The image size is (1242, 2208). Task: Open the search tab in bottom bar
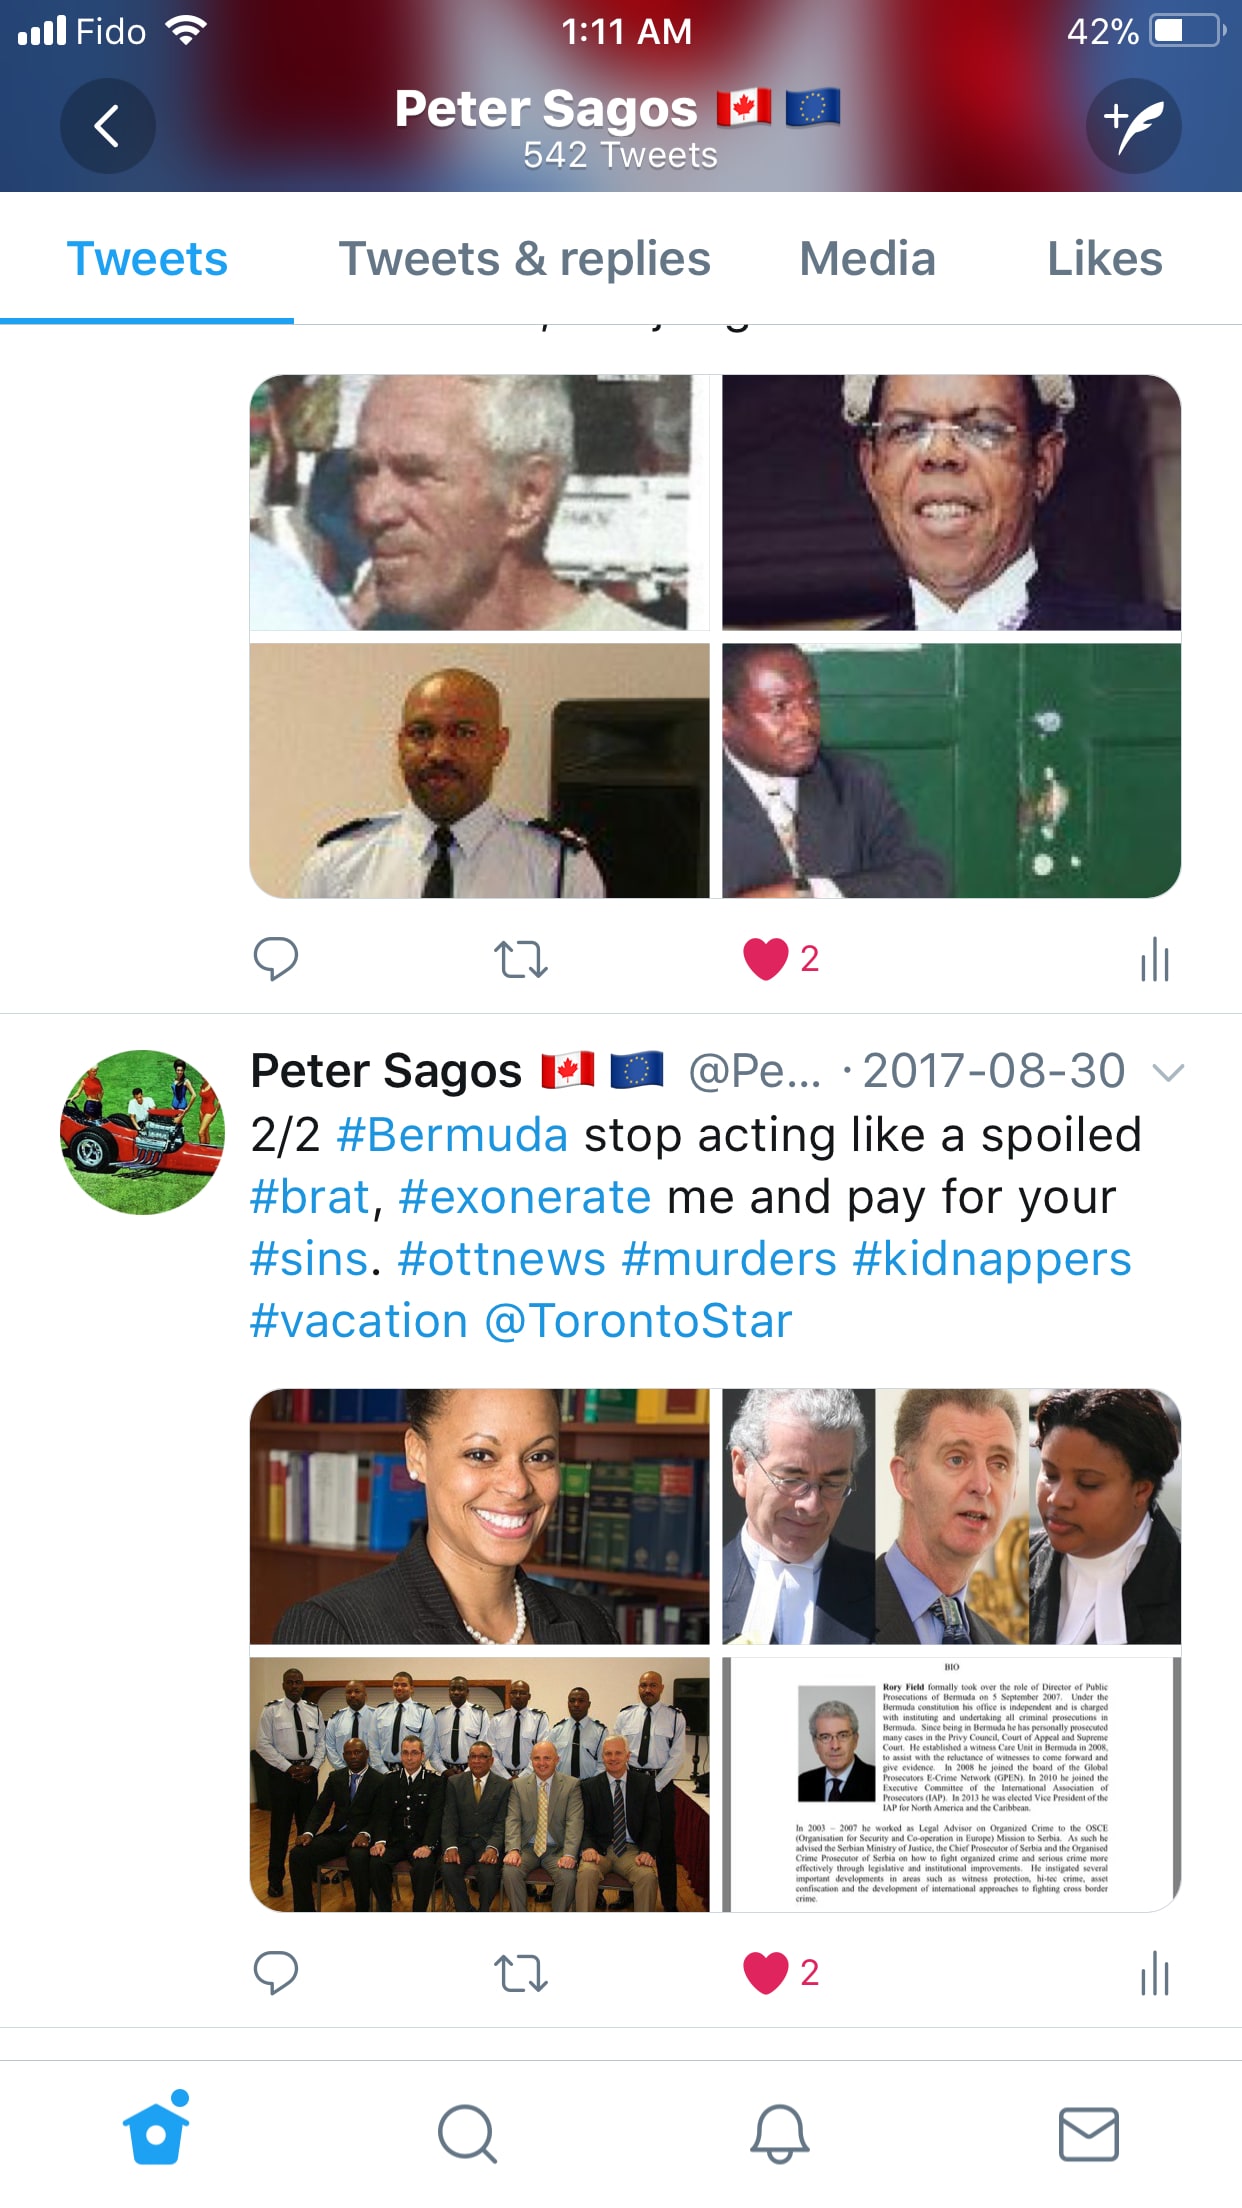click(x=467, y=2134)
